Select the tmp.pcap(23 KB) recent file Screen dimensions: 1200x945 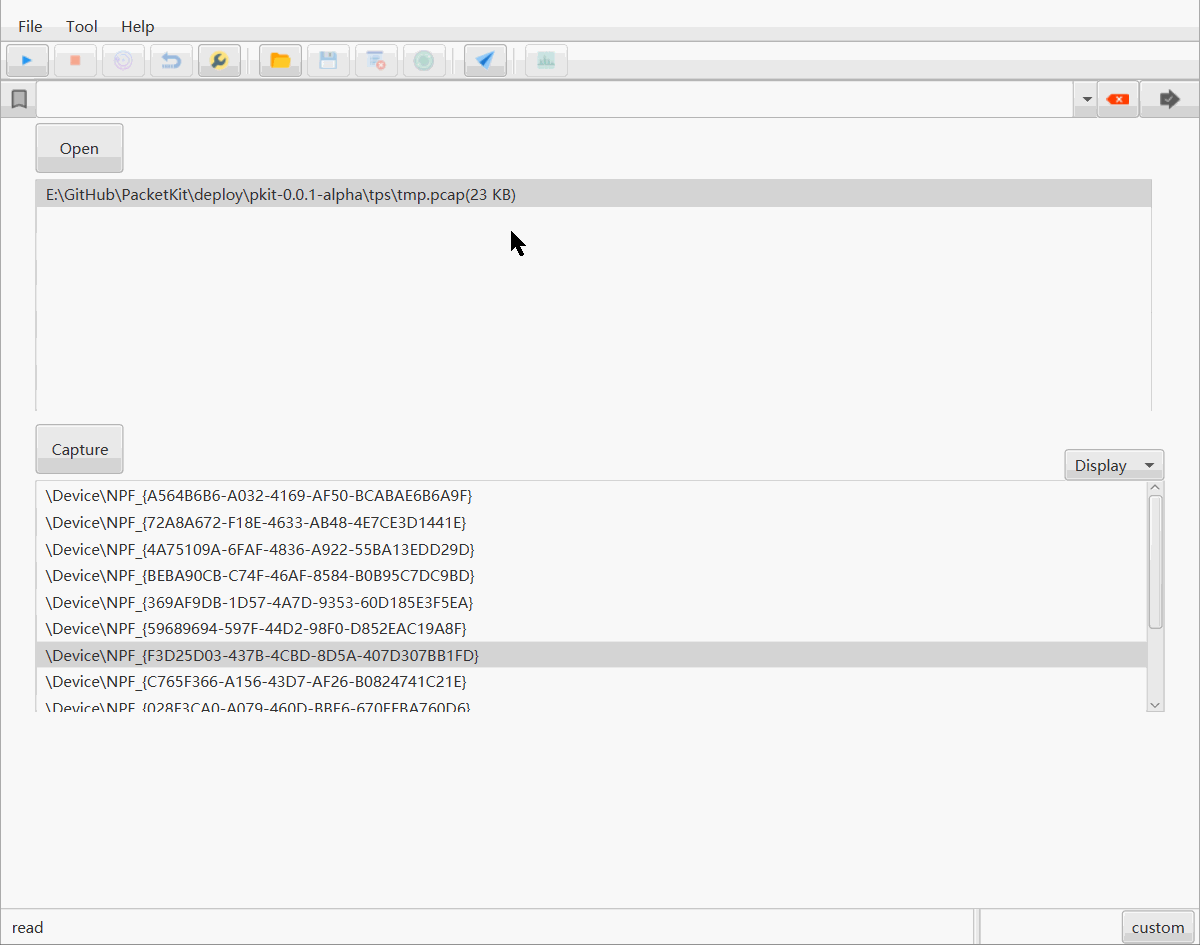(x=593, y=195)
